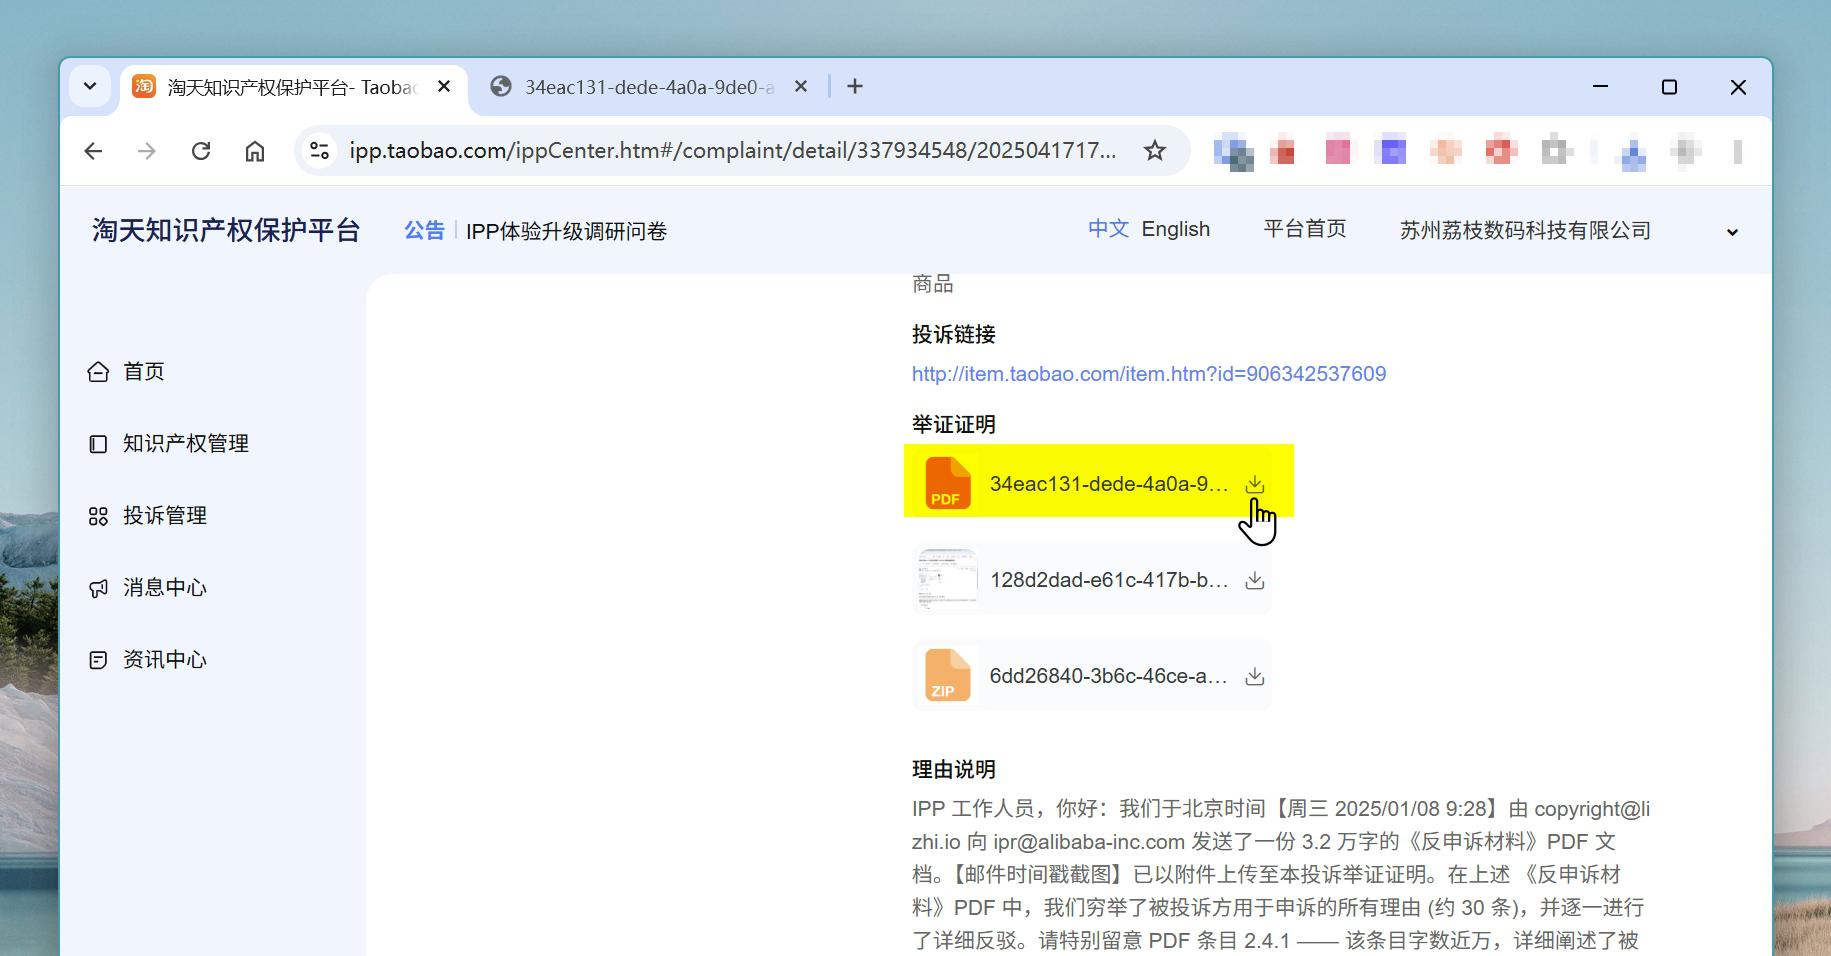
Task: Close the 淘天知识产权保护平台 tab
Action: (x=444, y=87)
